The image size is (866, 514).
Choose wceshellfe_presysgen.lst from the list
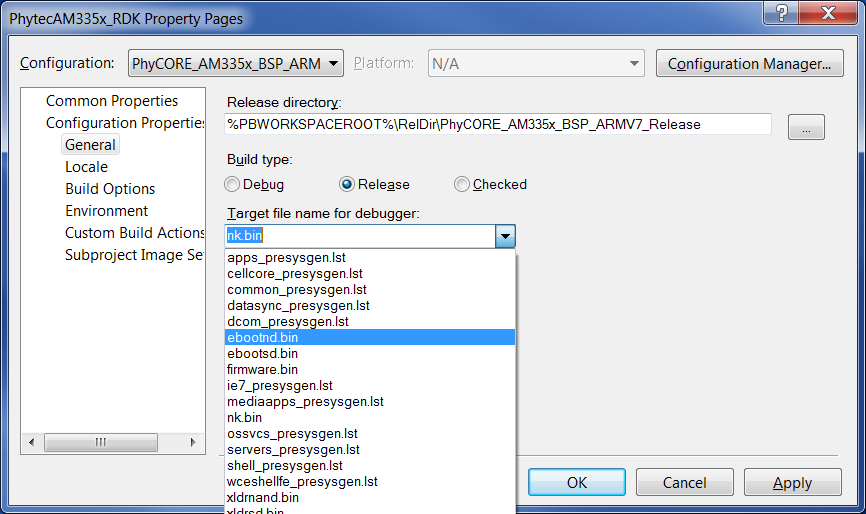point(370,481)
